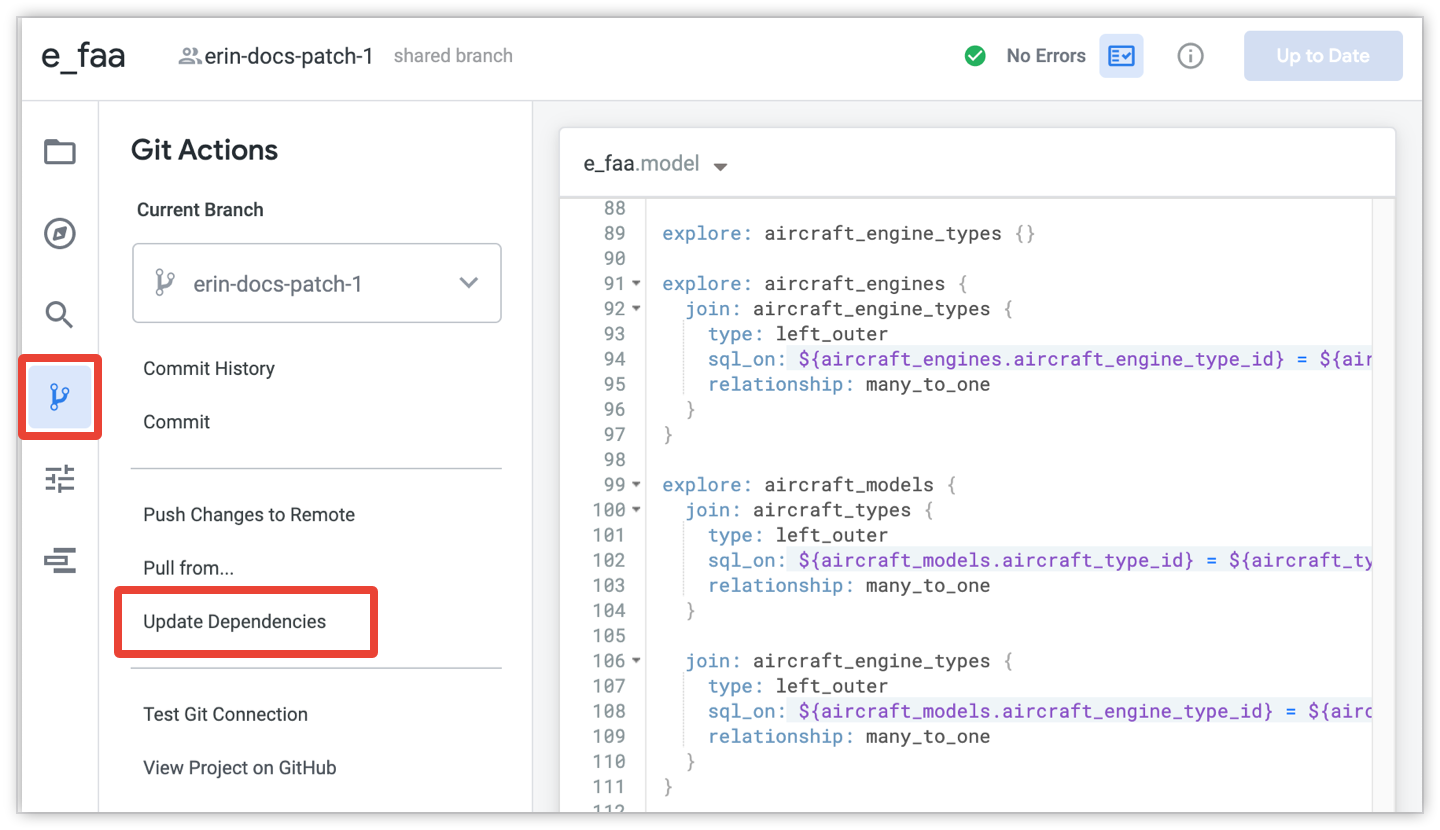The height and width of the screenshot is (830, 1440).
Task: Collapse the code fold at line 99
Action: pos(637,485)
